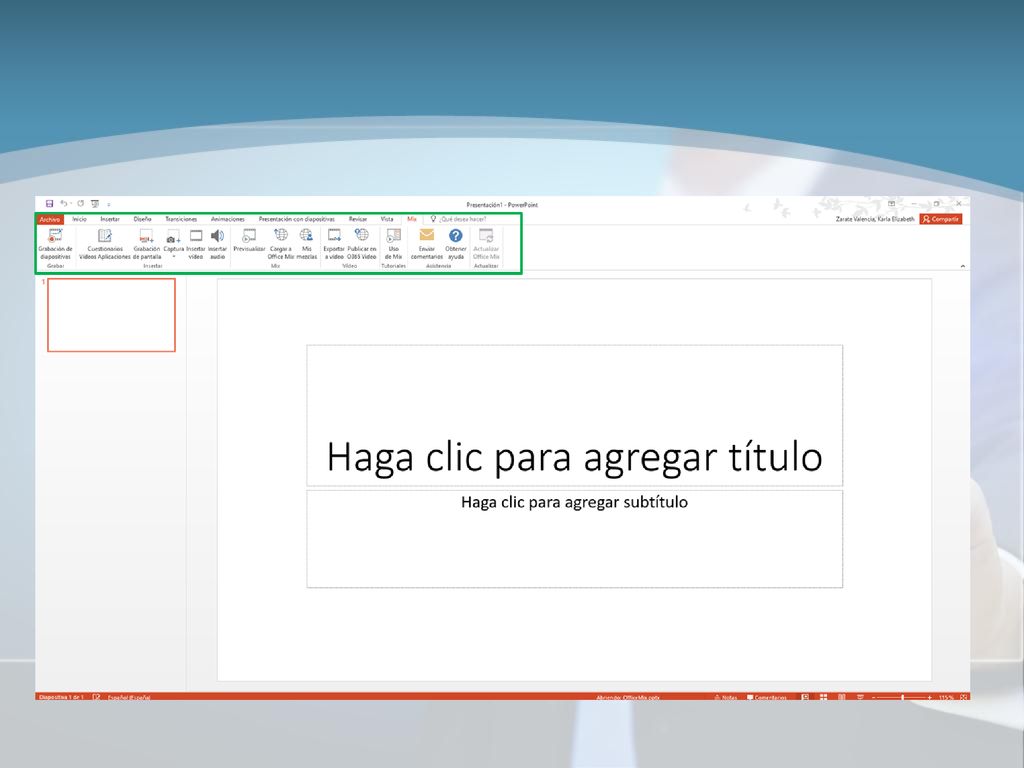Click the zoom in plus button

tap(929, 697)
